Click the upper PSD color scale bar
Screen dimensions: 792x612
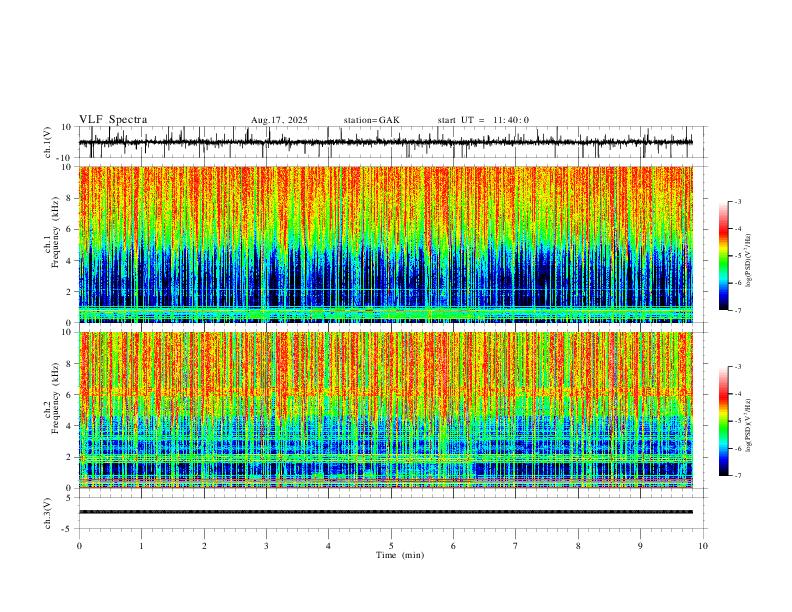pos(723,256)
